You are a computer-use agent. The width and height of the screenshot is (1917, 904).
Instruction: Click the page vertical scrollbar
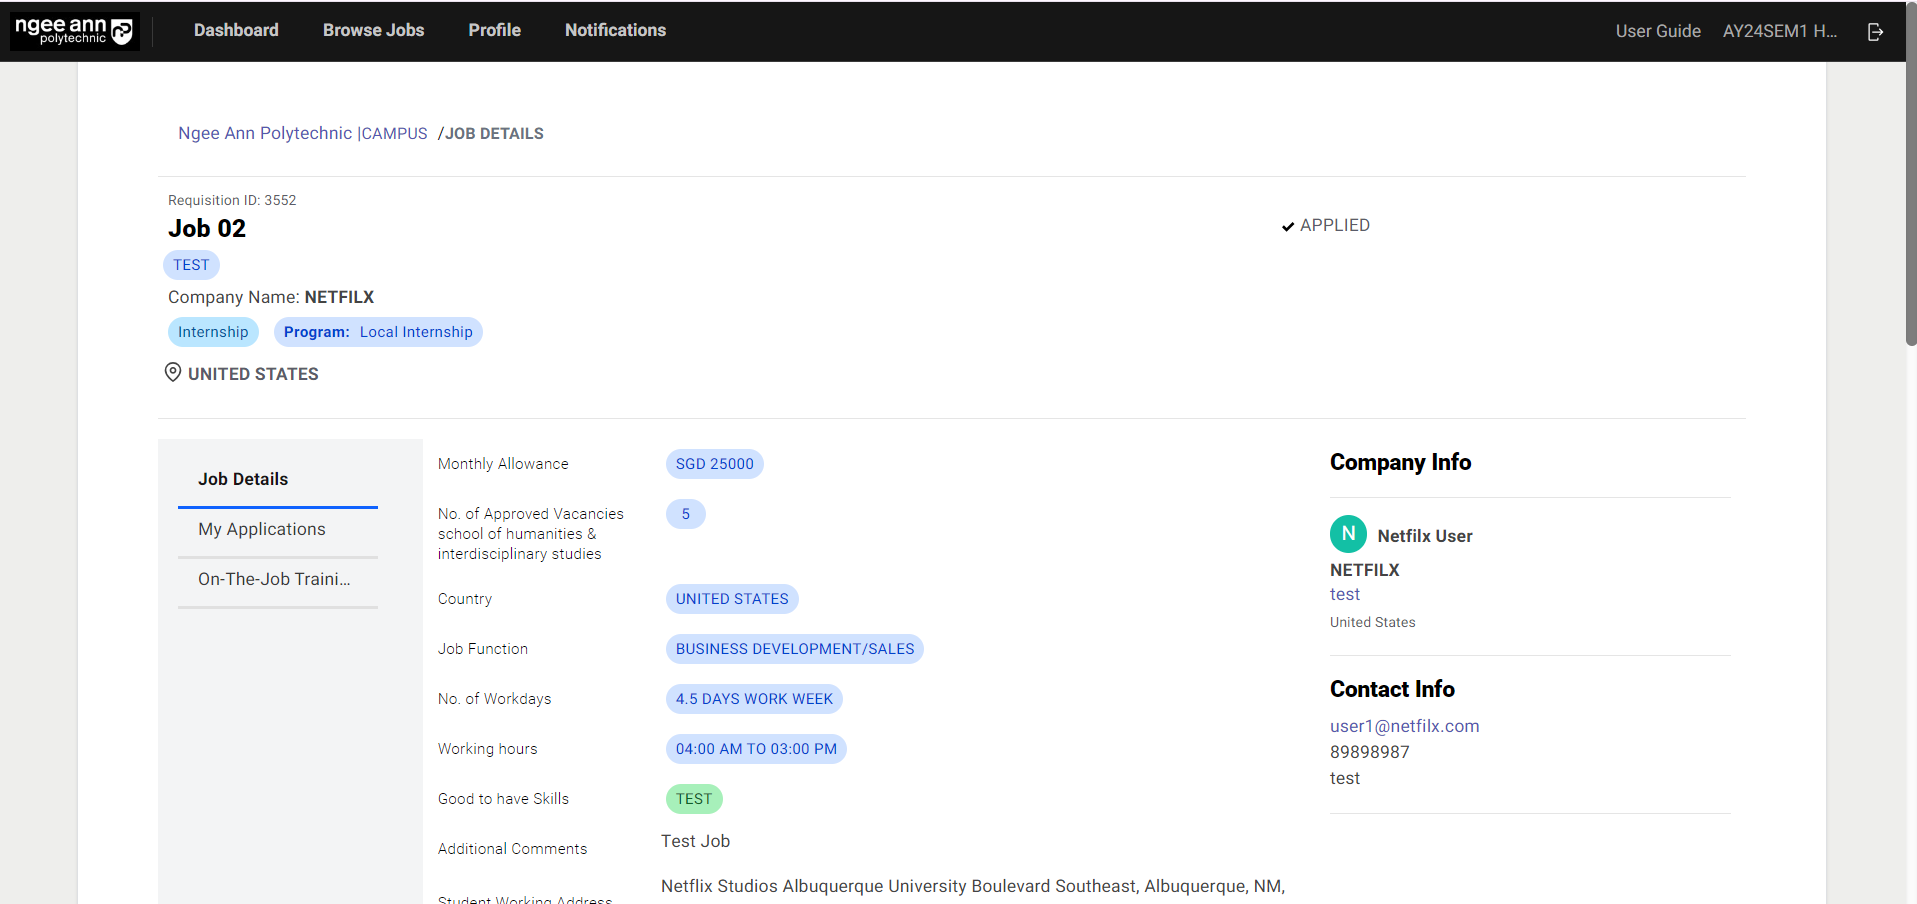(1911, 200)
